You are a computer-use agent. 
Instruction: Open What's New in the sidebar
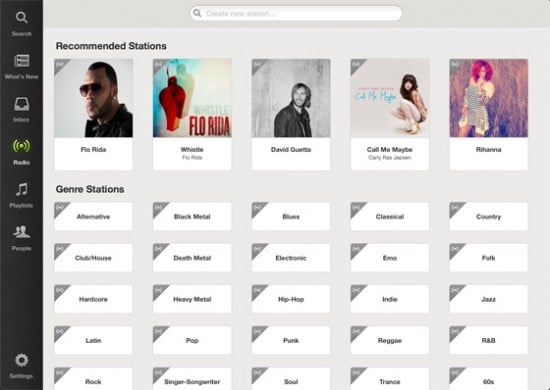[21, 67]
